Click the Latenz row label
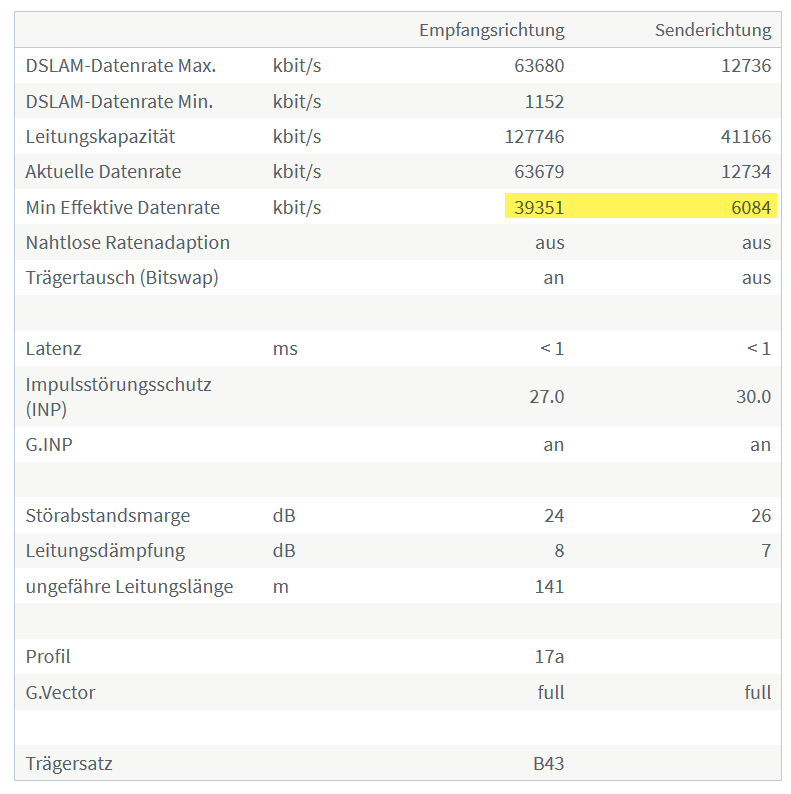791x794 pixels. [53, 349]
